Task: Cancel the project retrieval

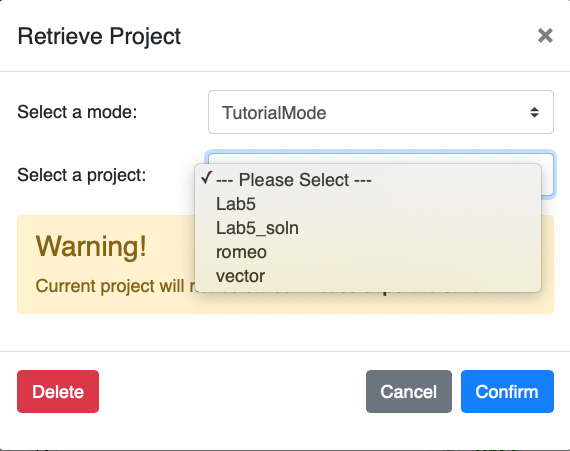Action: click(409, 391)
